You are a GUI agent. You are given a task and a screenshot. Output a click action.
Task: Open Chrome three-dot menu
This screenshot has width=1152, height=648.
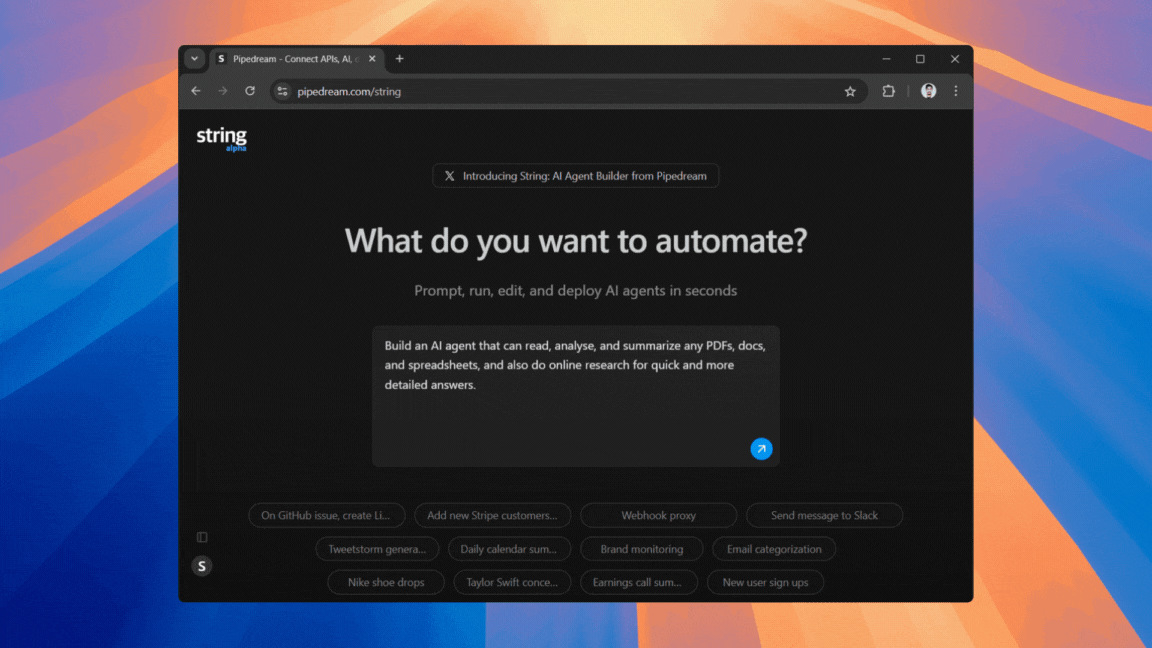(x=956, y=91)
